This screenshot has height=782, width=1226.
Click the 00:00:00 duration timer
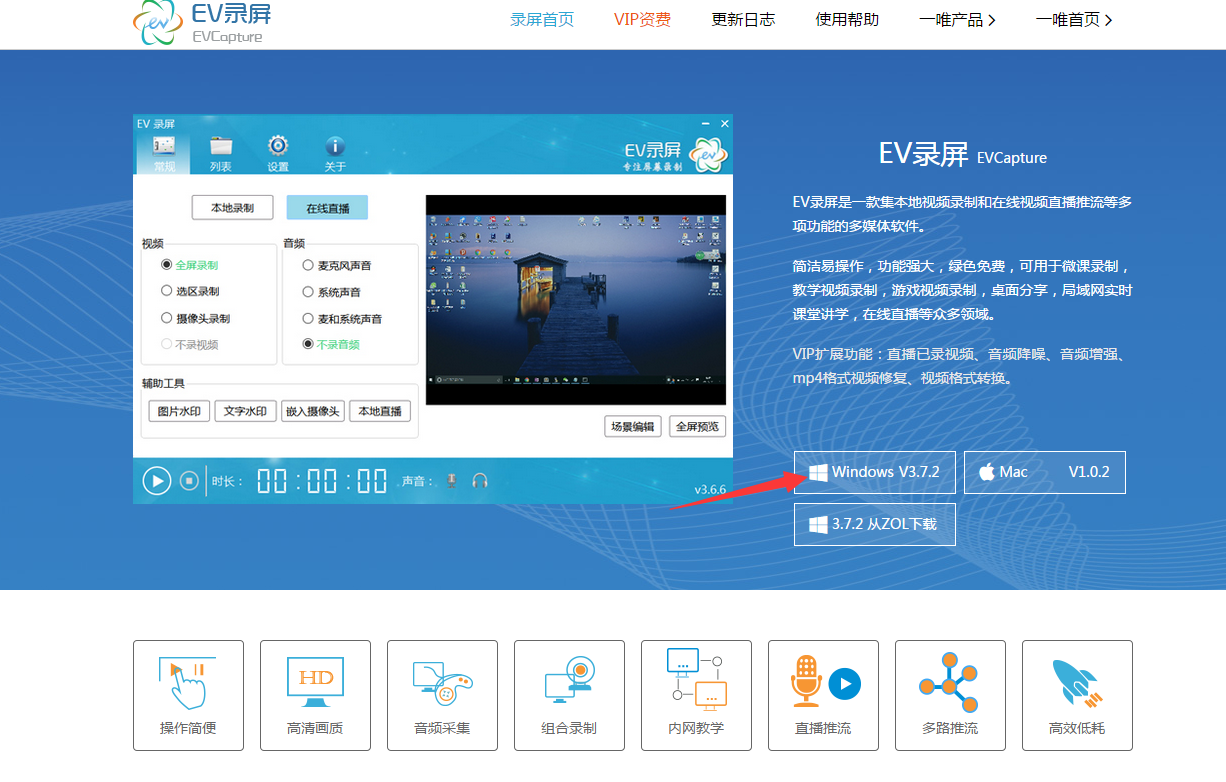pyautogui.click(x=322, y=481)
